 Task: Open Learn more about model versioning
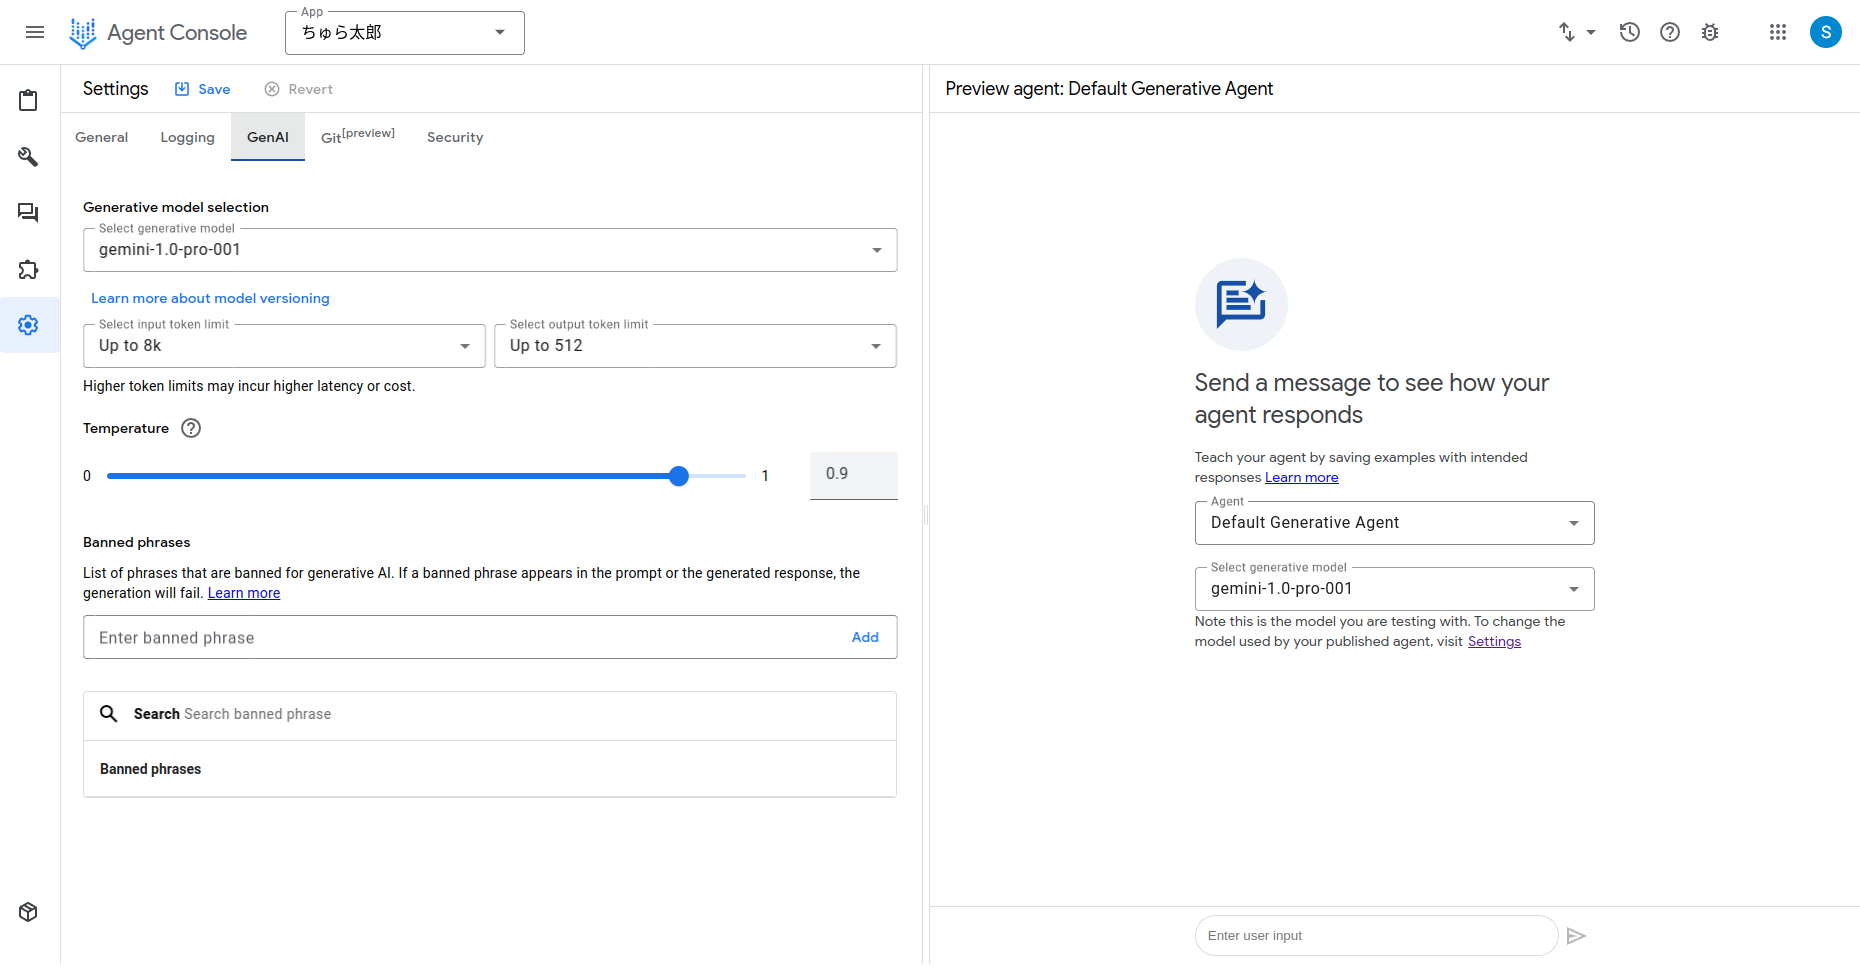point(210,298)
